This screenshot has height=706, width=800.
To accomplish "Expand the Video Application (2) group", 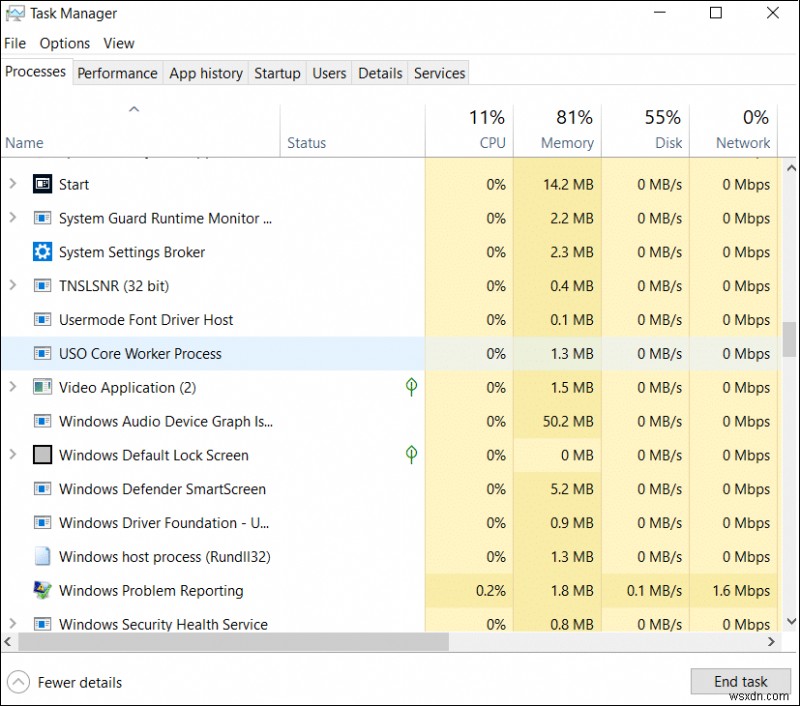I will (x=12, y=387).
